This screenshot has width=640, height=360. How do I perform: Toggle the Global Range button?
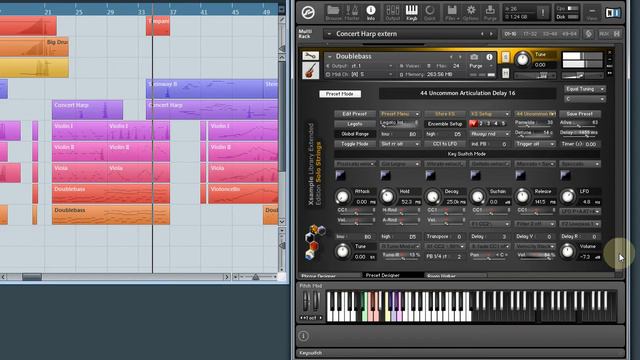coord(355,134)
